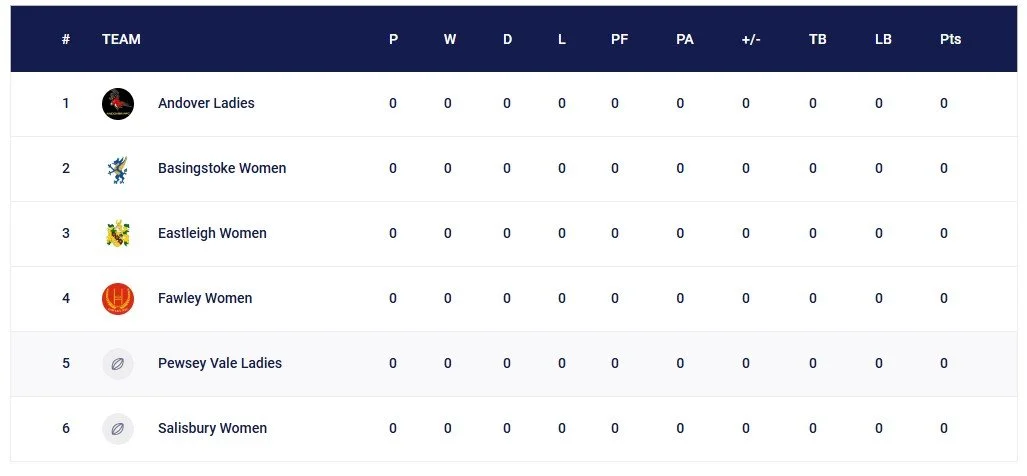Screen dimensions: 1027x476
Task: Click the # position column header
Action: [66, 39]
